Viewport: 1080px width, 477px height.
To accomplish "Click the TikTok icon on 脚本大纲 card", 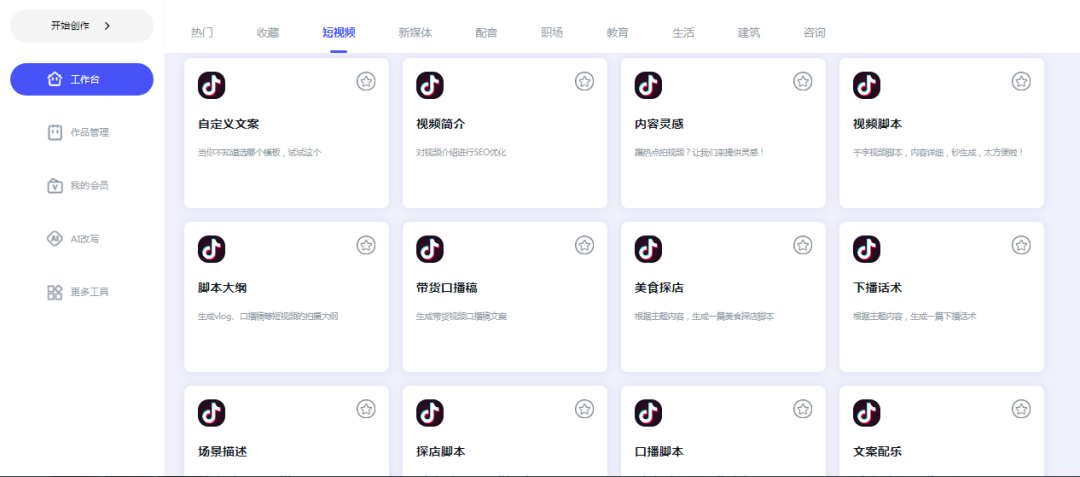I will point(211,249).
